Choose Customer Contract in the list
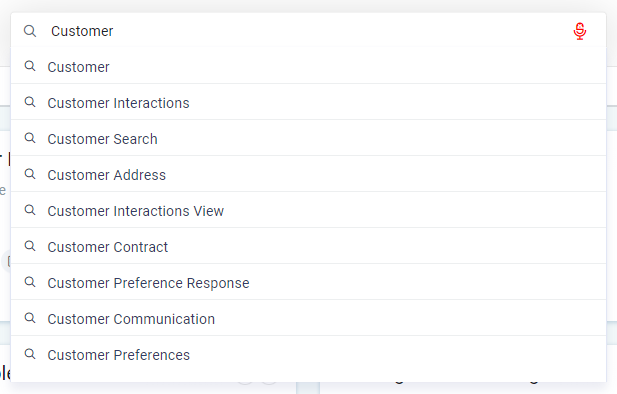This screenshot has width=617, height=394. pos(308,246)
